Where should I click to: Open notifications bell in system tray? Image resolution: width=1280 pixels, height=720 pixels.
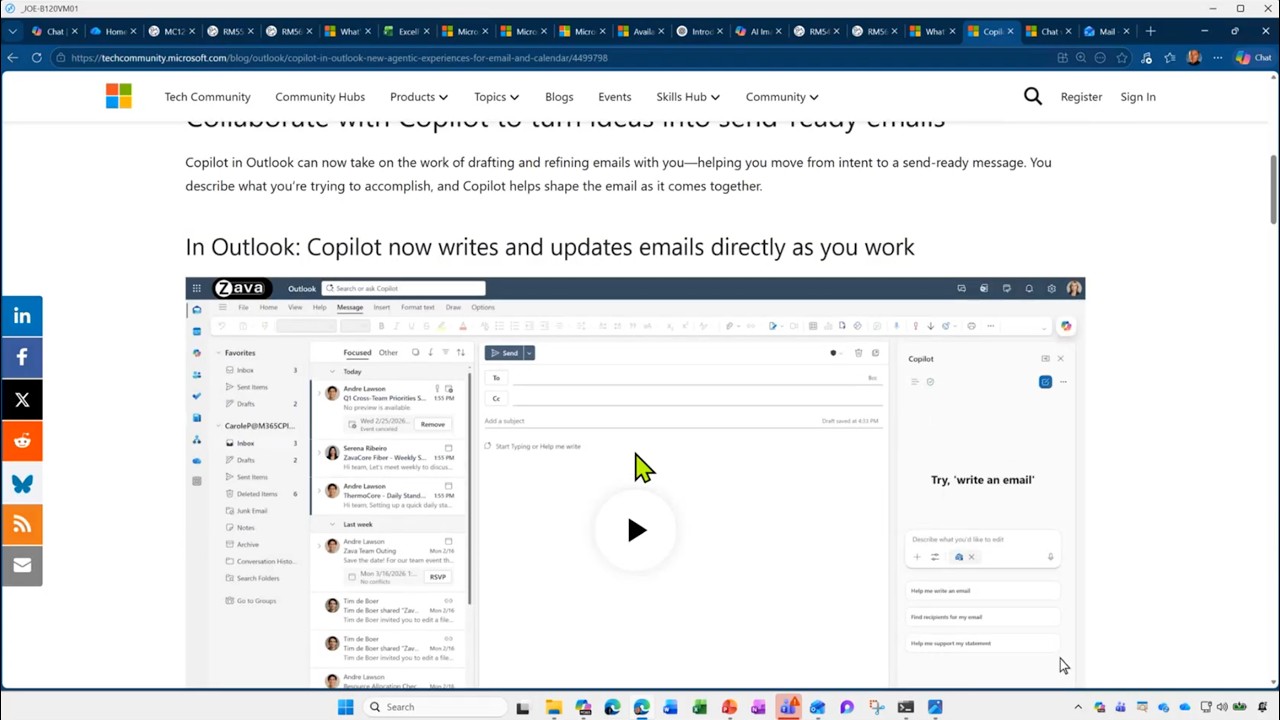tap(1263, 707)
